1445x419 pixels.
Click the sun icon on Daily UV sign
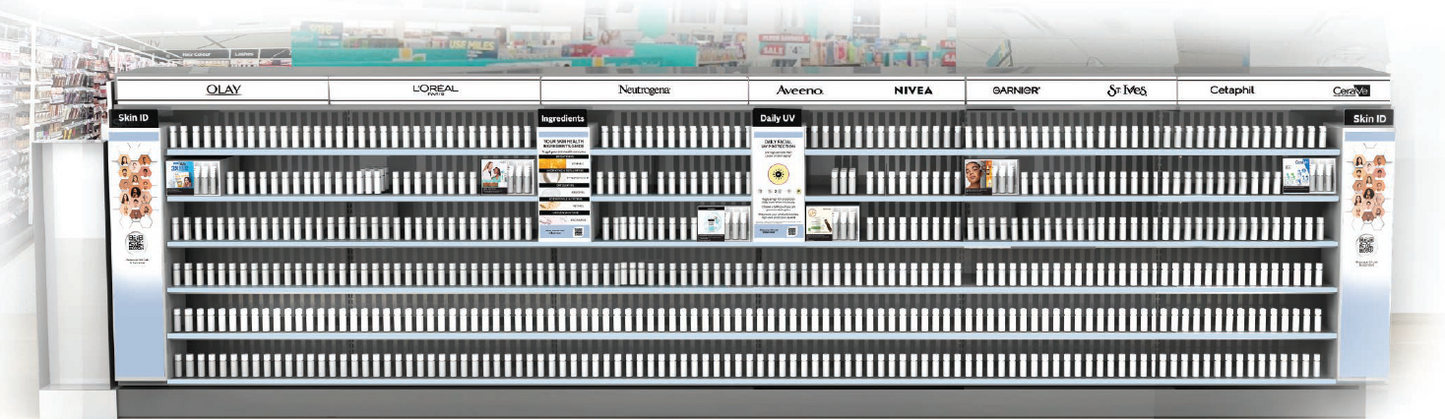tap(777, 174)
